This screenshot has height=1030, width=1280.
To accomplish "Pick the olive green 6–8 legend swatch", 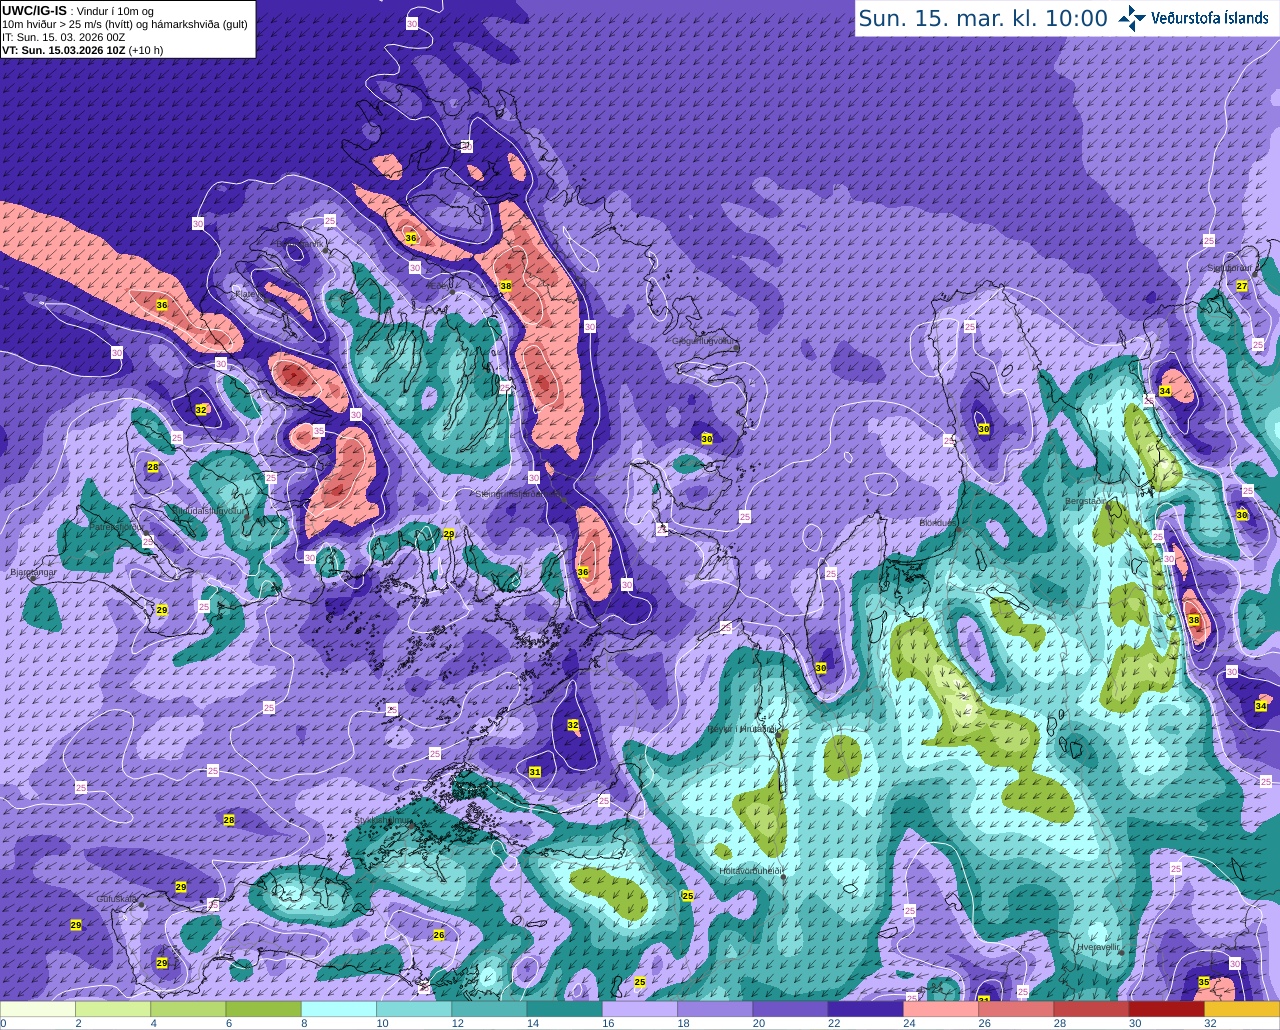I will tap(263, 1009).
